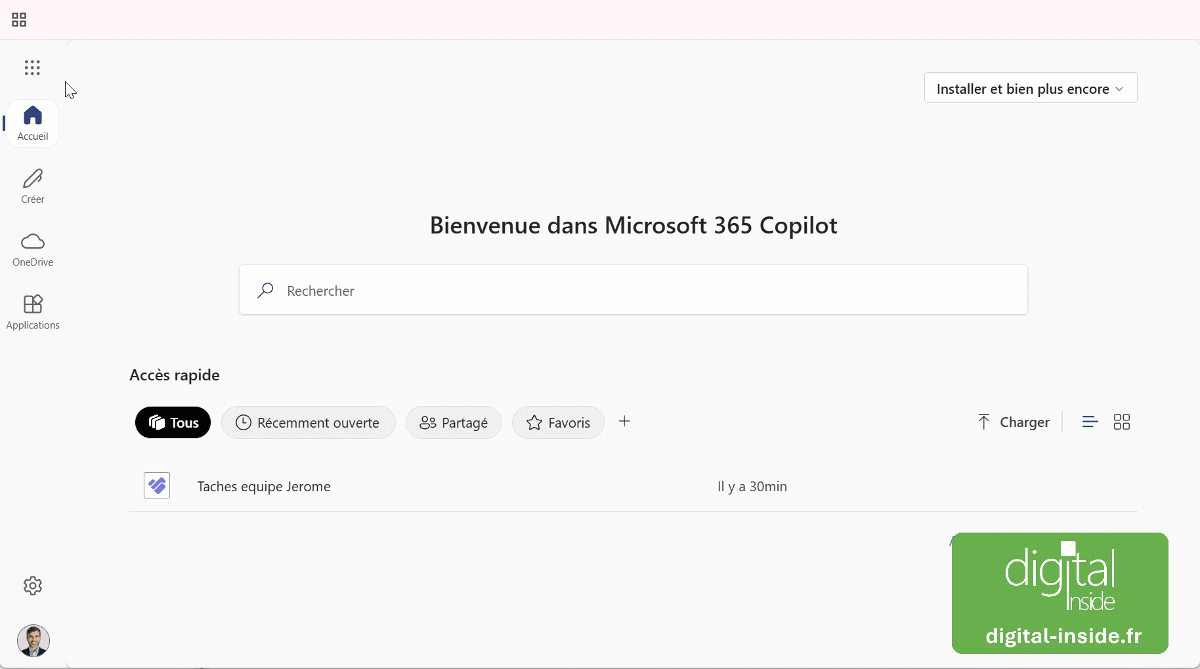Open the settings gear icon

[x=32, y=585]
